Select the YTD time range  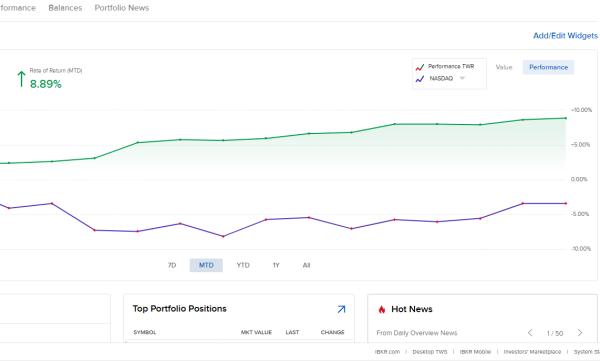coord(243,265)
